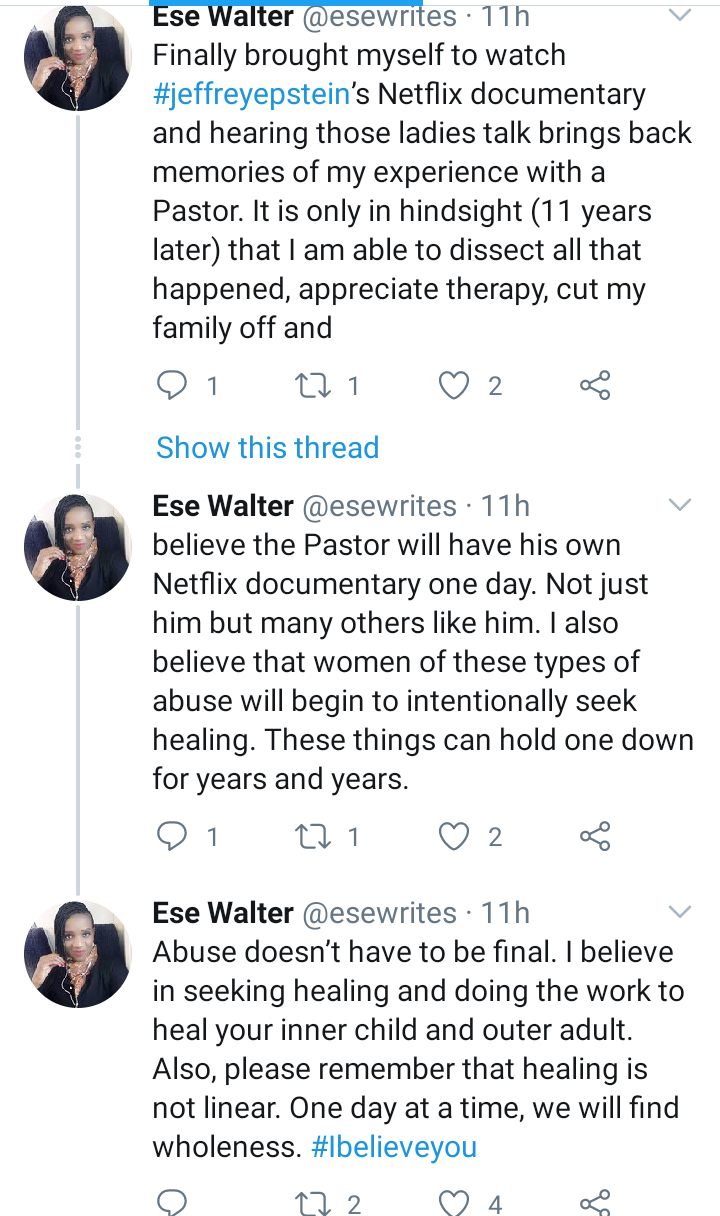Like the second tweet about seeking healing
This screenshot has width=720, height=1216.
click(457, 836)
